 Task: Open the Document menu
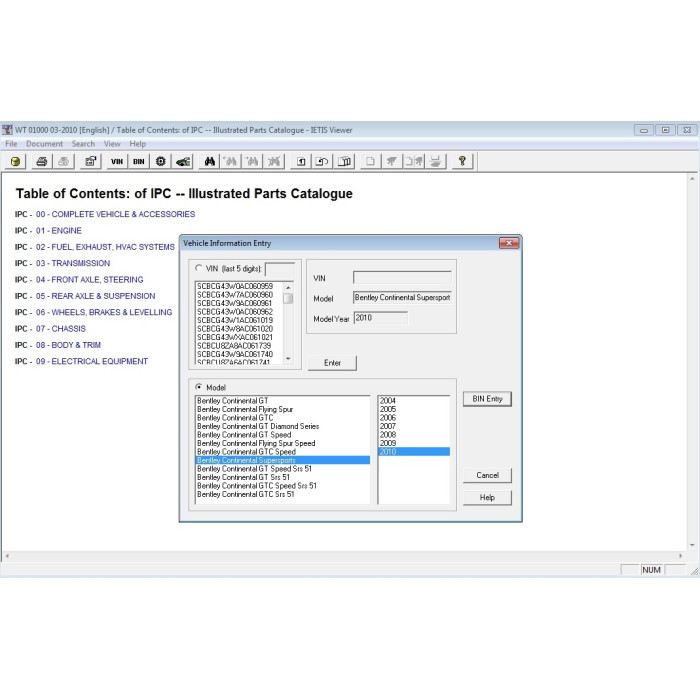click(44, 144)
